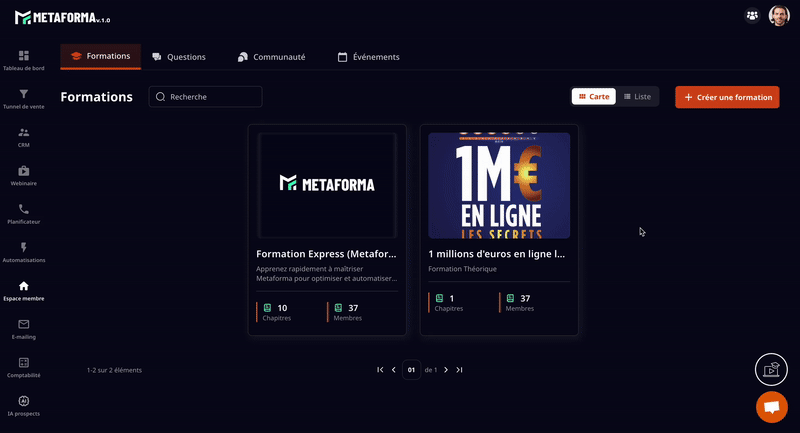Viewport: 800px width, 433px height.
Task: Open Planificateur phone icon
Action: click(24, 210)
